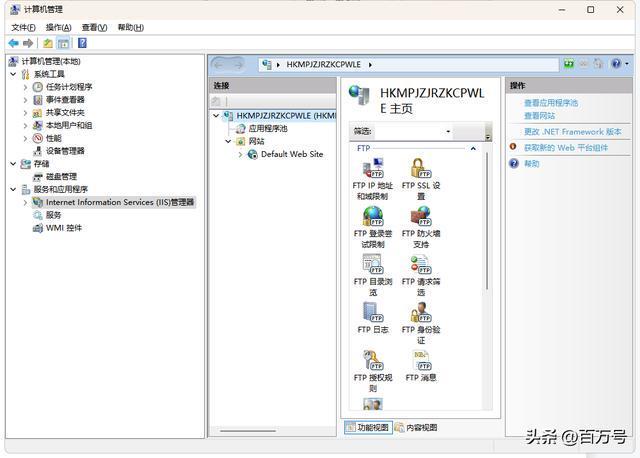Select 计算机管理(本地) root node

coord(51,61)
